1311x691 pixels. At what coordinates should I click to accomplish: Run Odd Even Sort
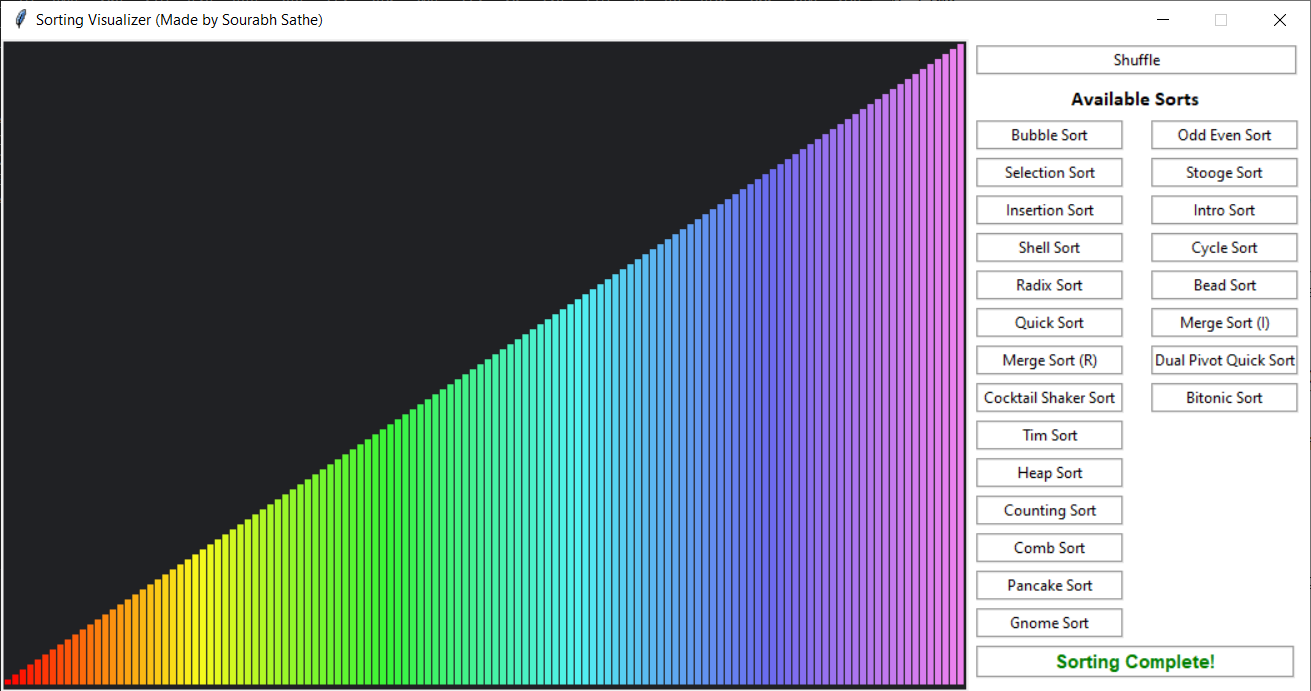pos(1224,135)
